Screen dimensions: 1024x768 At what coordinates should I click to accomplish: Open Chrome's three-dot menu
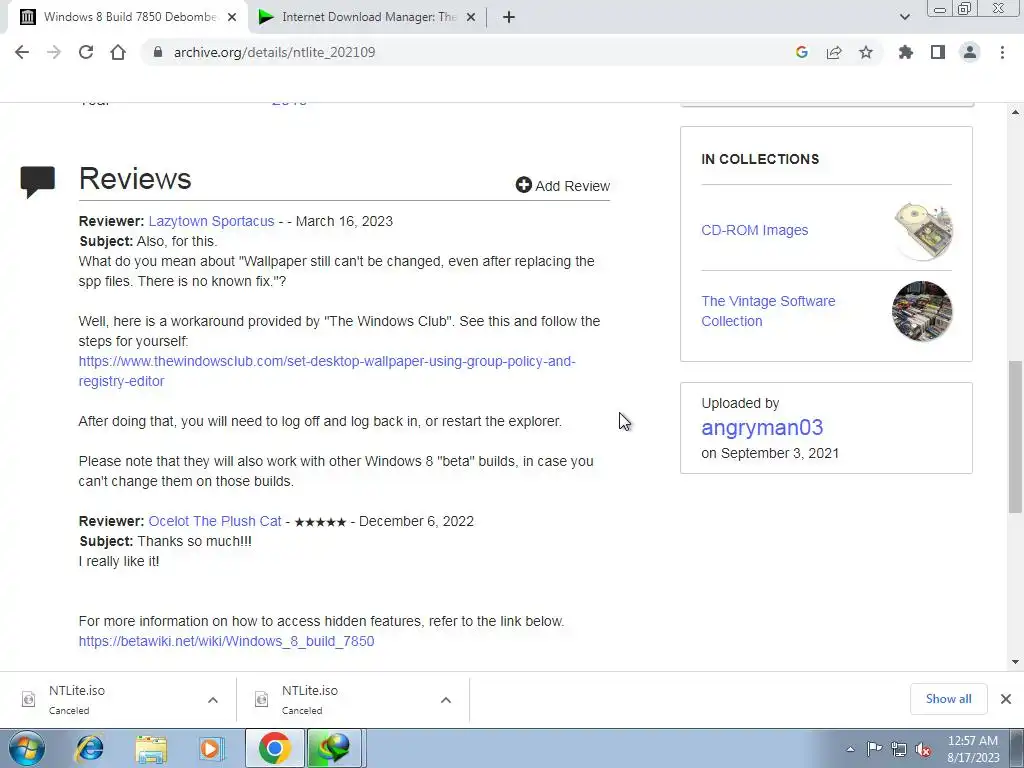point(1002,52)
